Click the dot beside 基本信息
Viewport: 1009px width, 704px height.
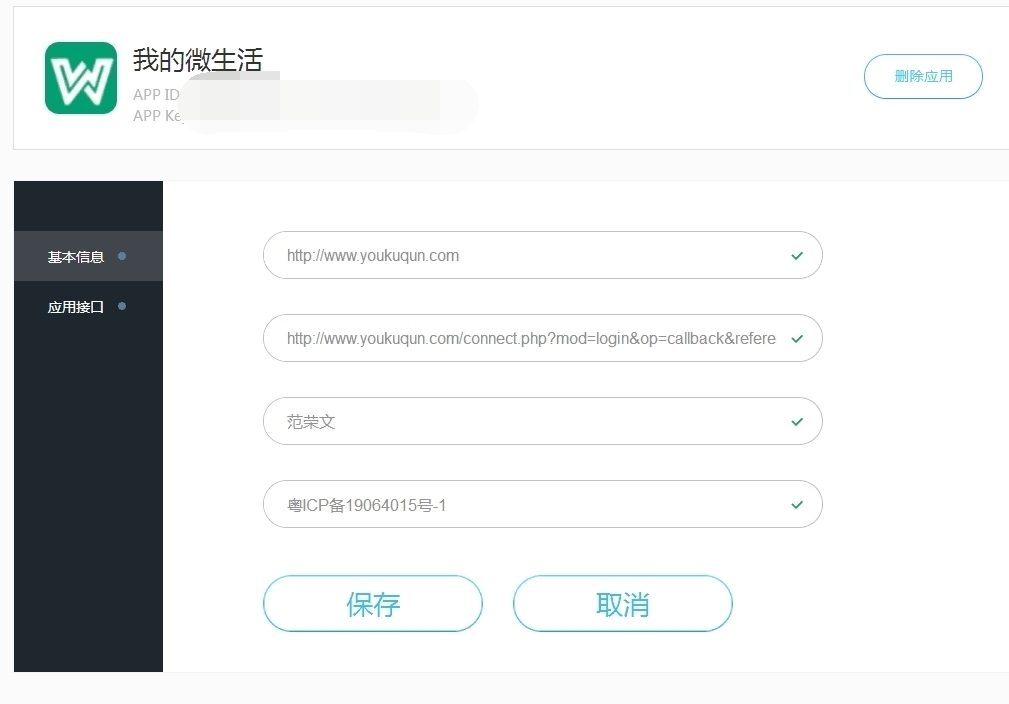click(122, 256)
